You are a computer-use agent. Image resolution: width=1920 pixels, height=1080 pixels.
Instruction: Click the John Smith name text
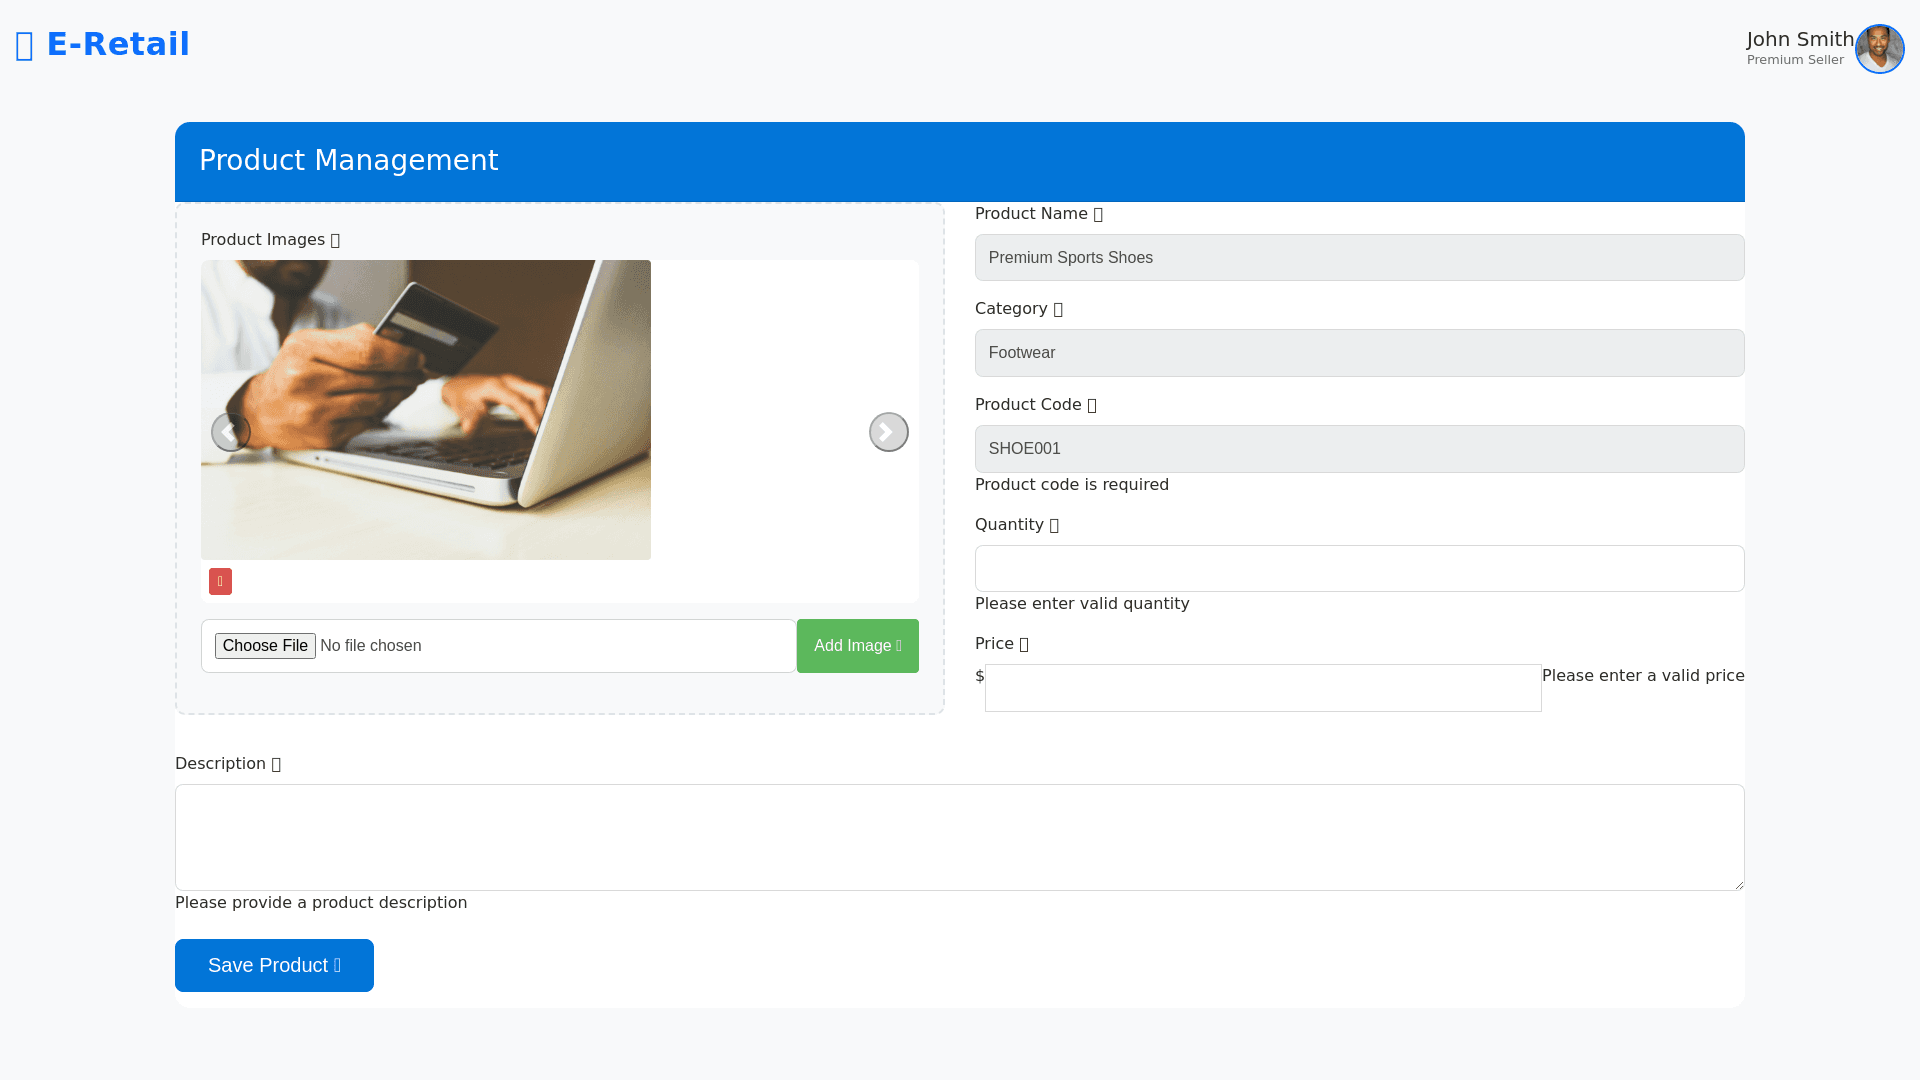click(1799, 39)
